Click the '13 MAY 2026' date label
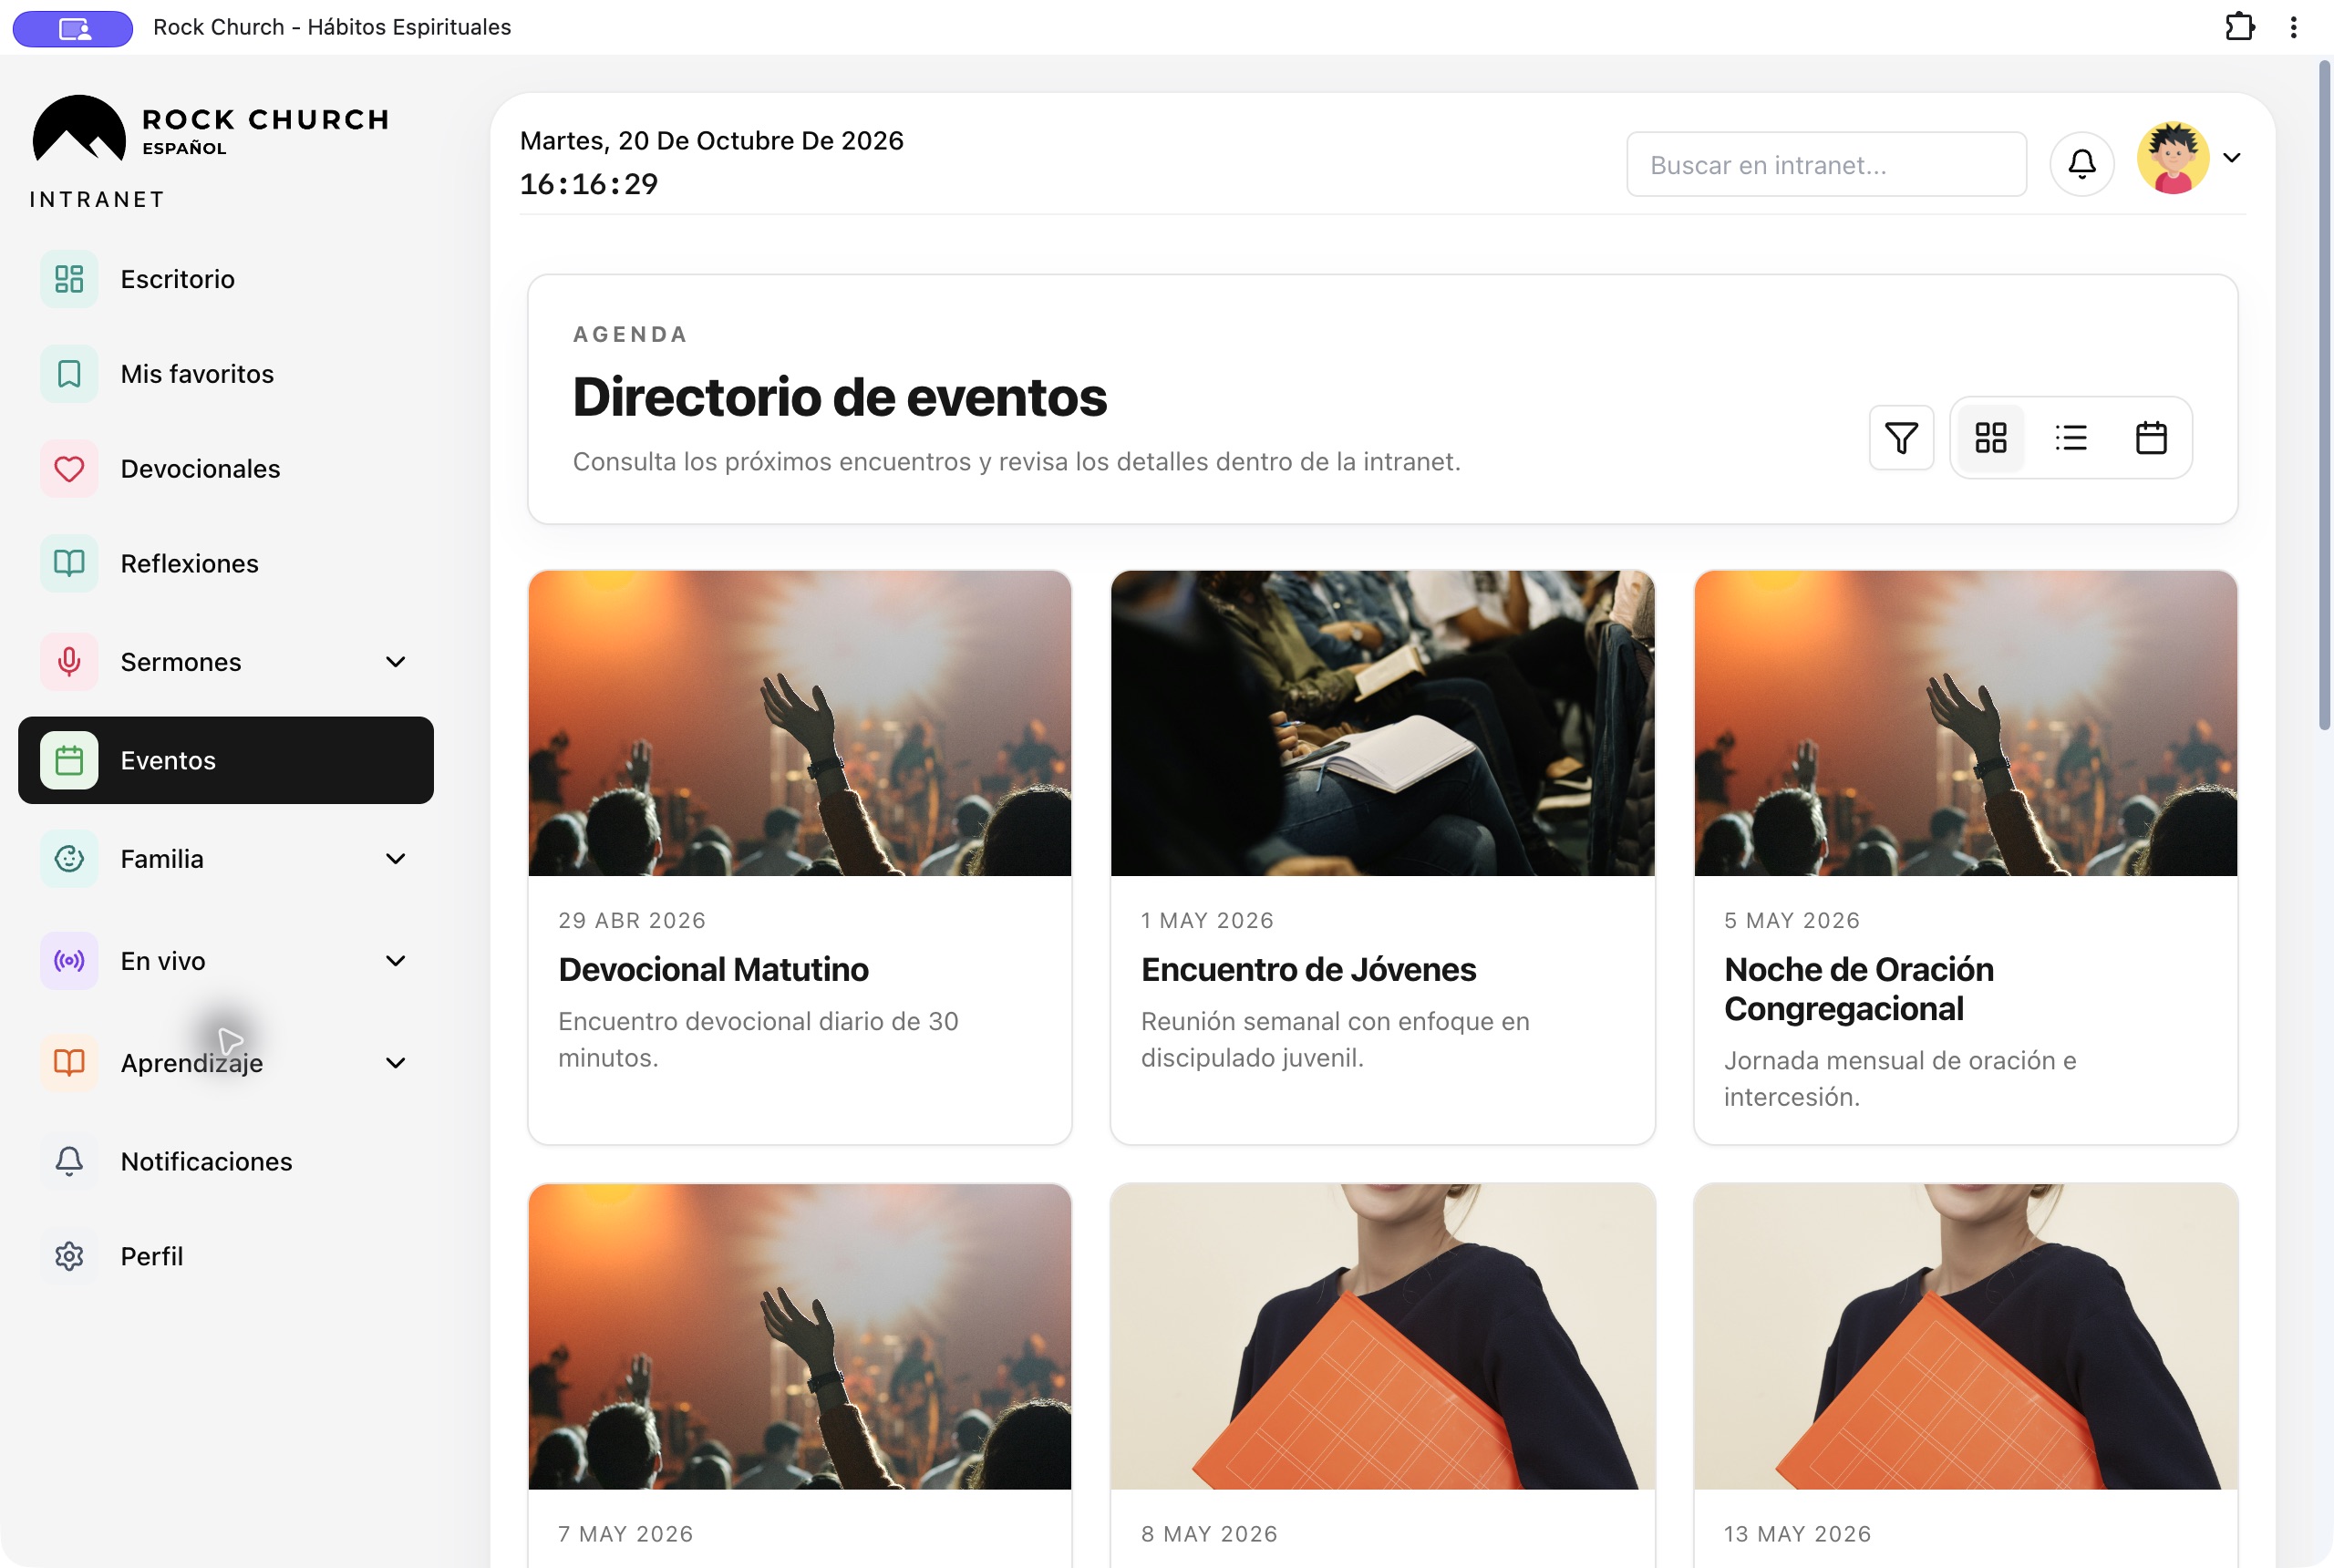 point(1797,1534)
